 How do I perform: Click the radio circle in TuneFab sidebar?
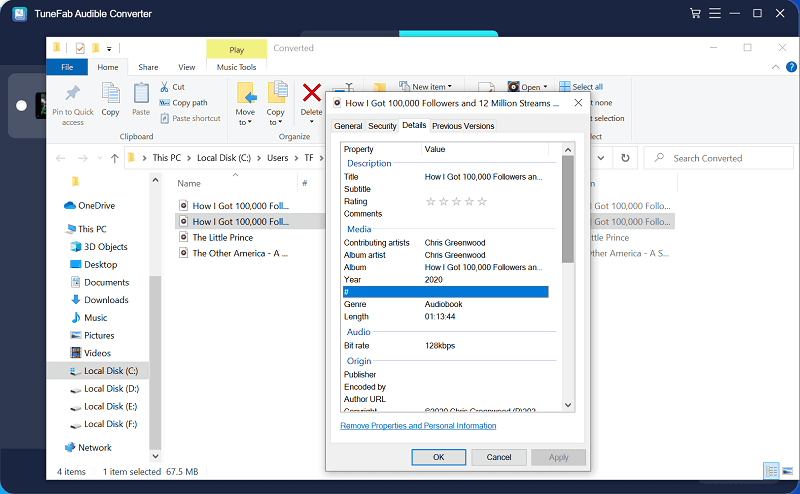[x=22, y=105]
